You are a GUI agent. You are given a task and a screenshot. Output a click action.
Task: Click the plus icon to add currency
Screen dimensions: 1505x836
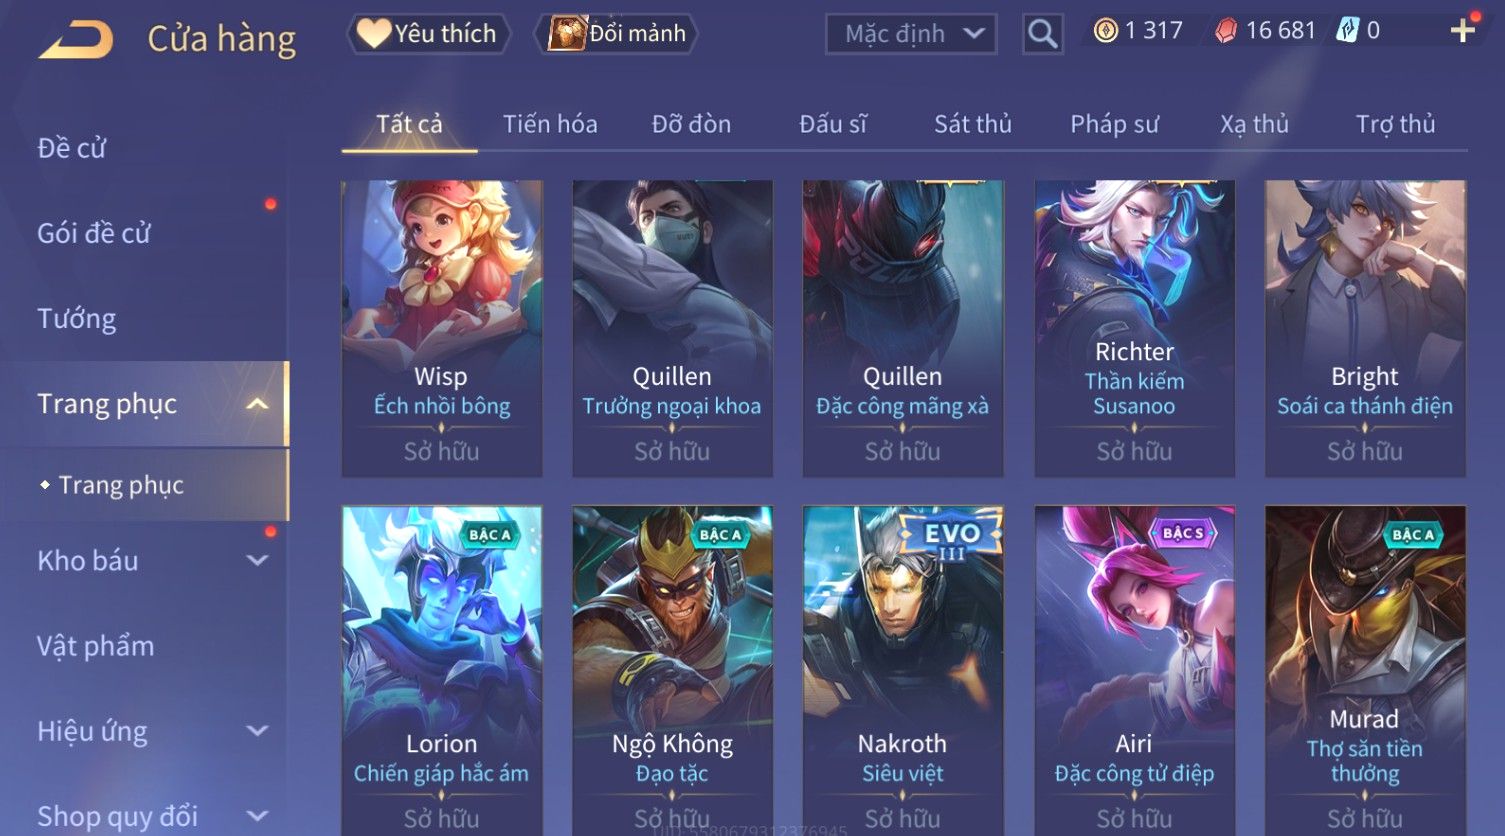(1462, 31)
